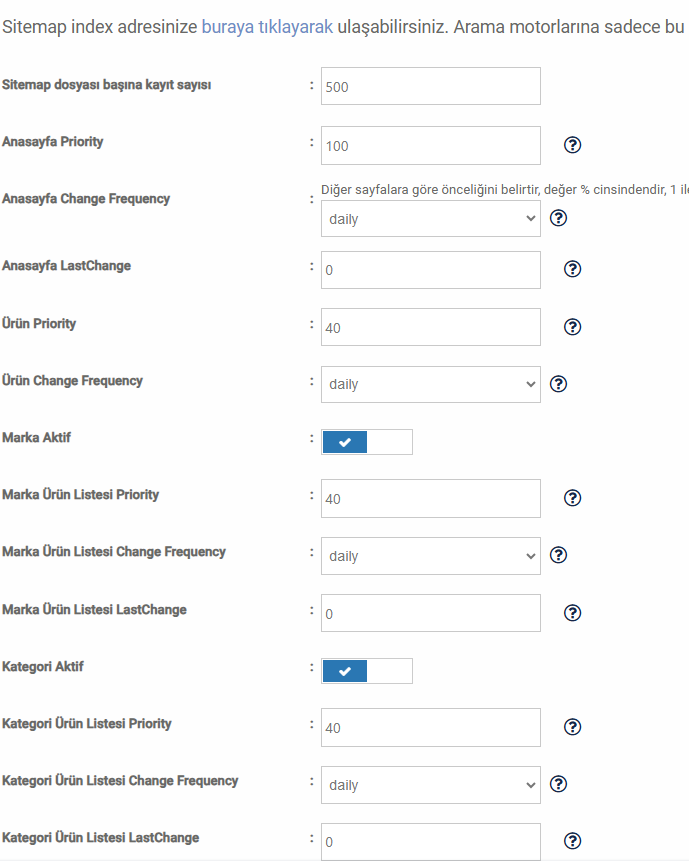This screenshot has width=689, height=861.
Task: Open Ürün Change Frequency dropdown
Action: pyautogui.click(x=430, y=384)
